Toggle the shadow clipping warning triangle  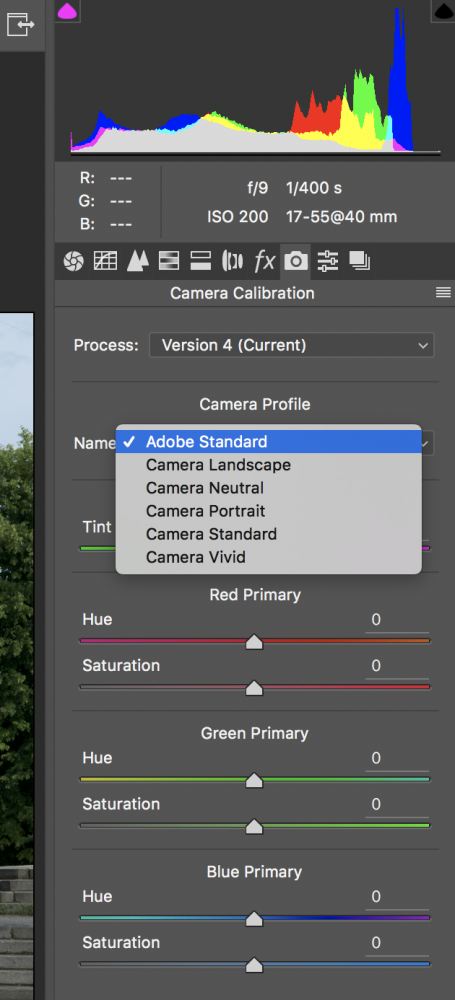[67, 11]
